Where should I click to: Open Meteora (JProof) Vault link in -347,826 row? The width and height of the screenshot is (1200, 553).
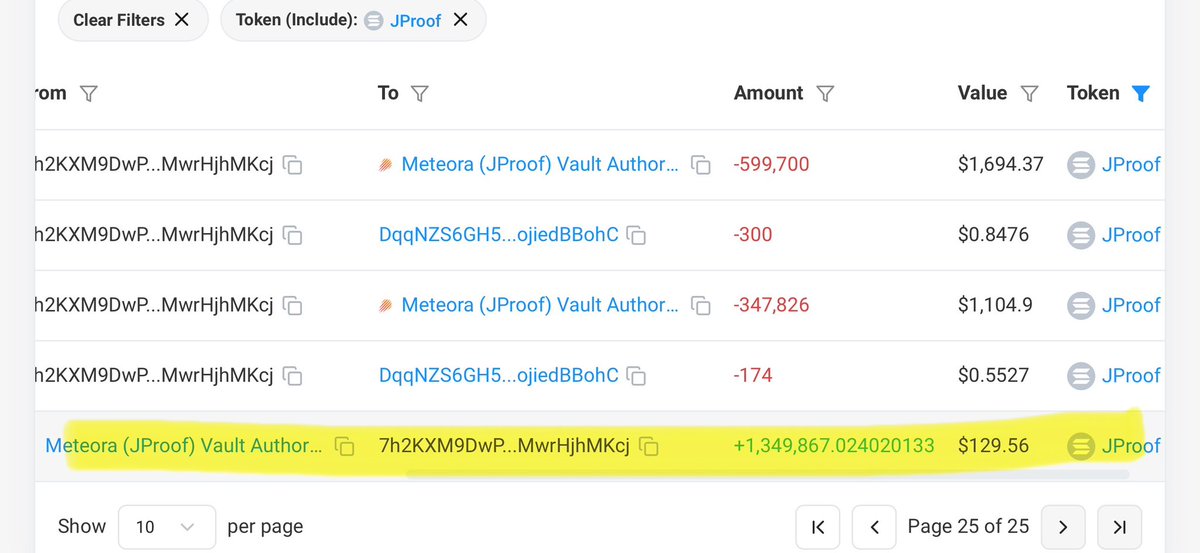(x=540, y=305)
